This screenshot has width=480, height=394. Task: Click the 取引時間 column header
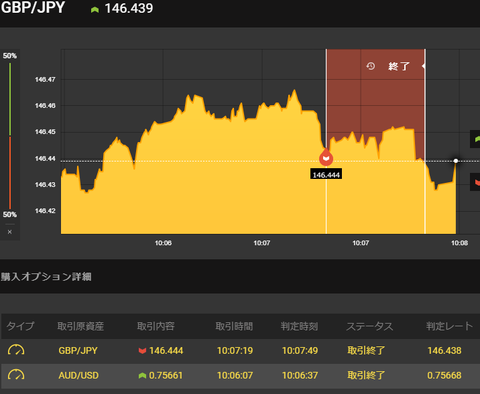(x=234, y=326)
